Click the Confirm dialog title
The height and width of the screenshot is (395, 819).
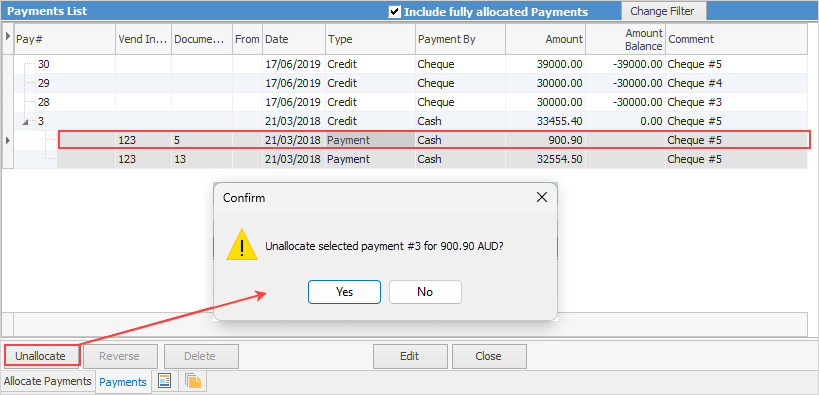[244, 198]
